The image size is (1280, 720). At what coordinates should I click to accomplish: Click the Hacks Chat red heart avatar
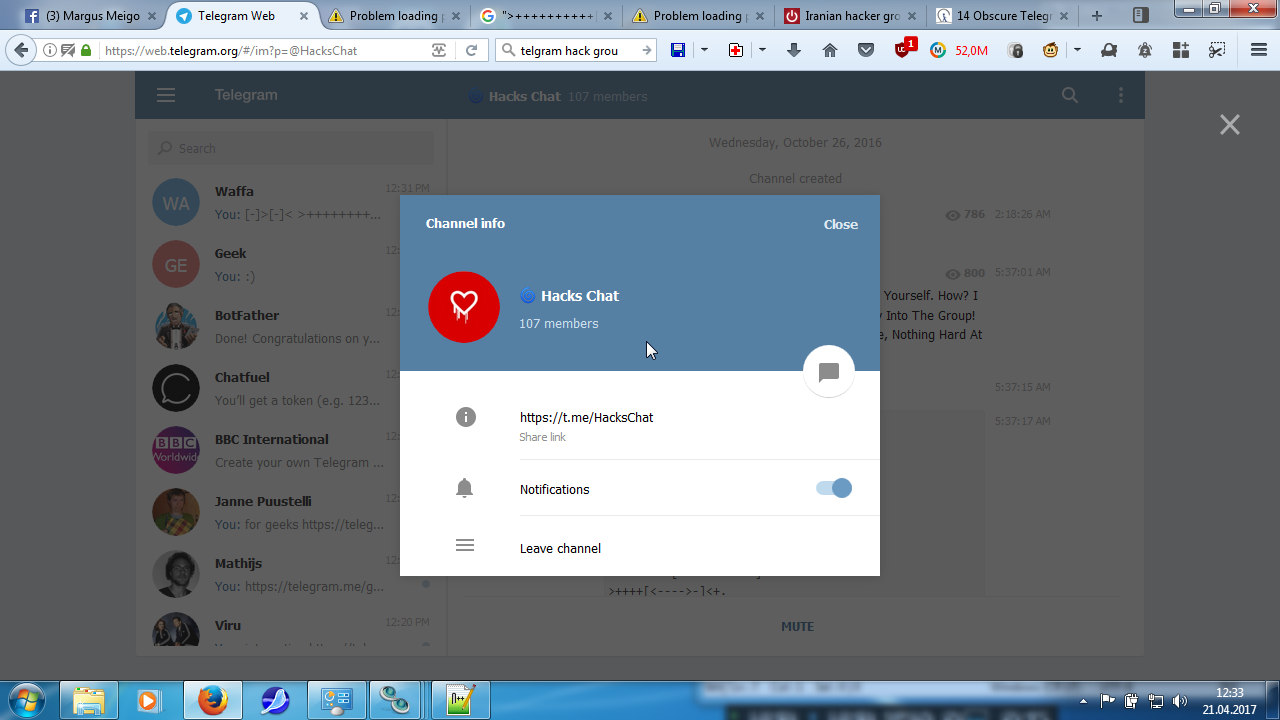pos(464,307)
